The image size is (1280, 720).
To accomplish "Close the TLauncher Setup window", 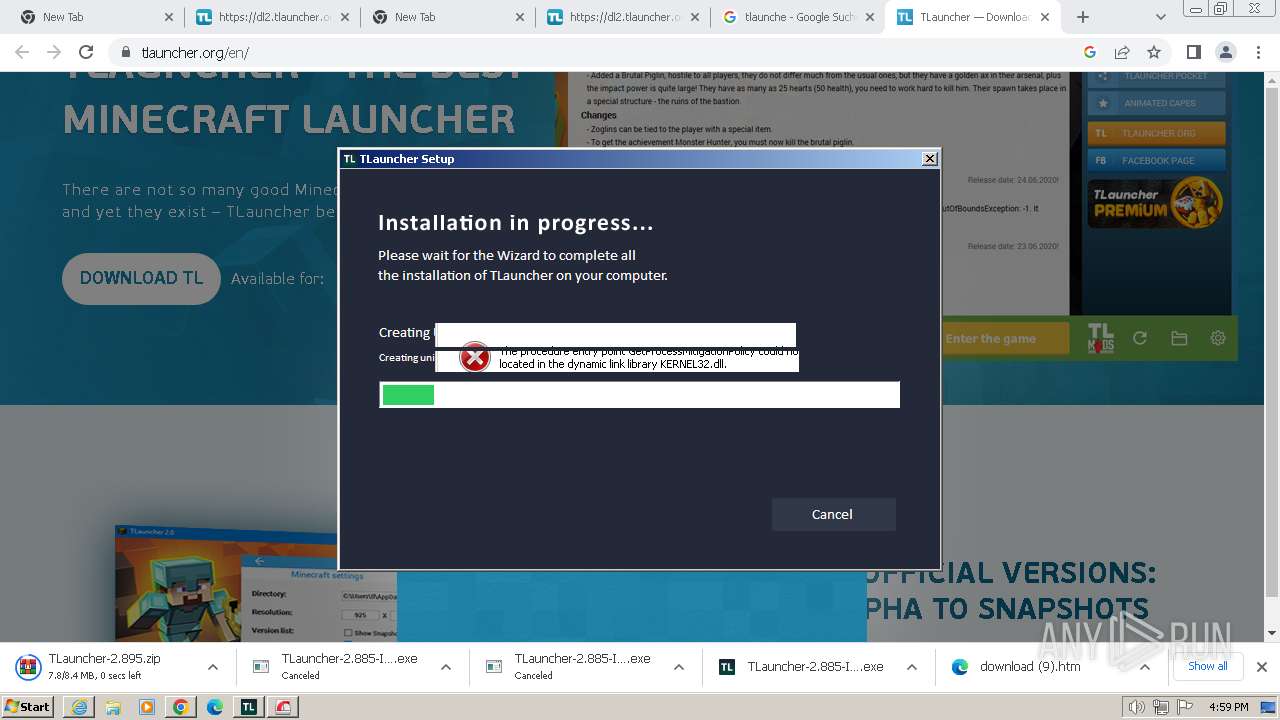I will (930, 158).
